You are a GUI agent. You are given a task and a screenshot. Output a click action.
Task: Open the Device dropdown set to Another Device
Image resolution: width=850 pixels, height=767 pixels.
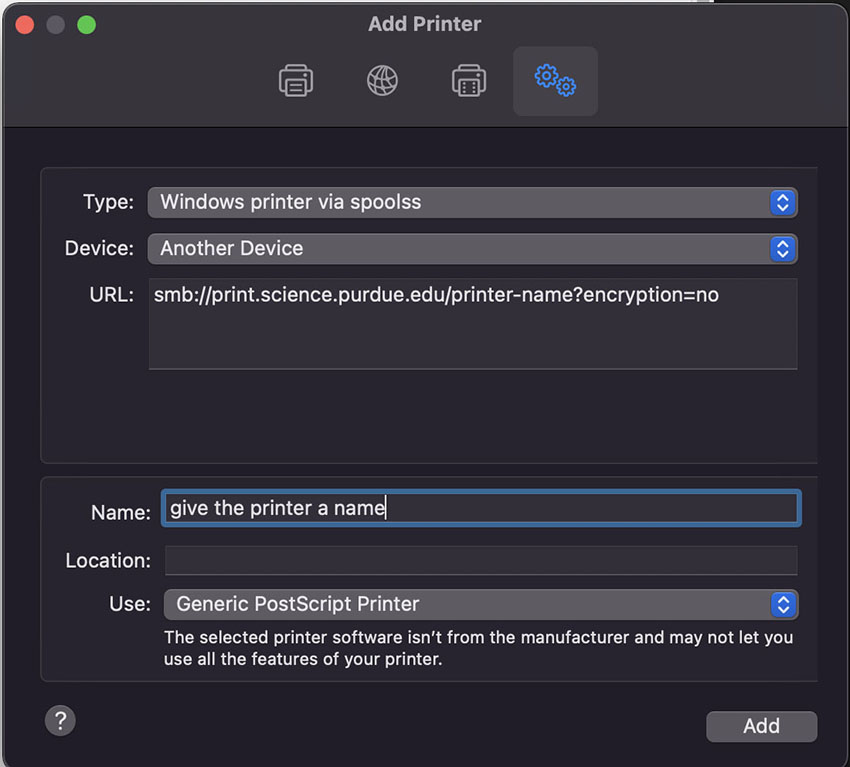(x=472, y=248)
